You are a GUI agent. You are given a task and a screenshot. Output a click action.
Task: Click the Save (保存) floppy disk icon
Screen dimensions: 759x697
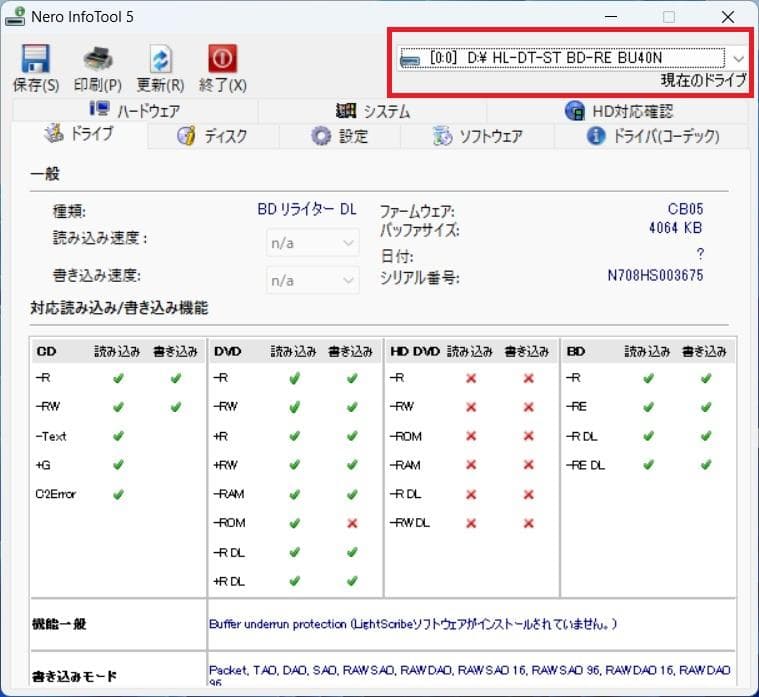click(36, 59)
